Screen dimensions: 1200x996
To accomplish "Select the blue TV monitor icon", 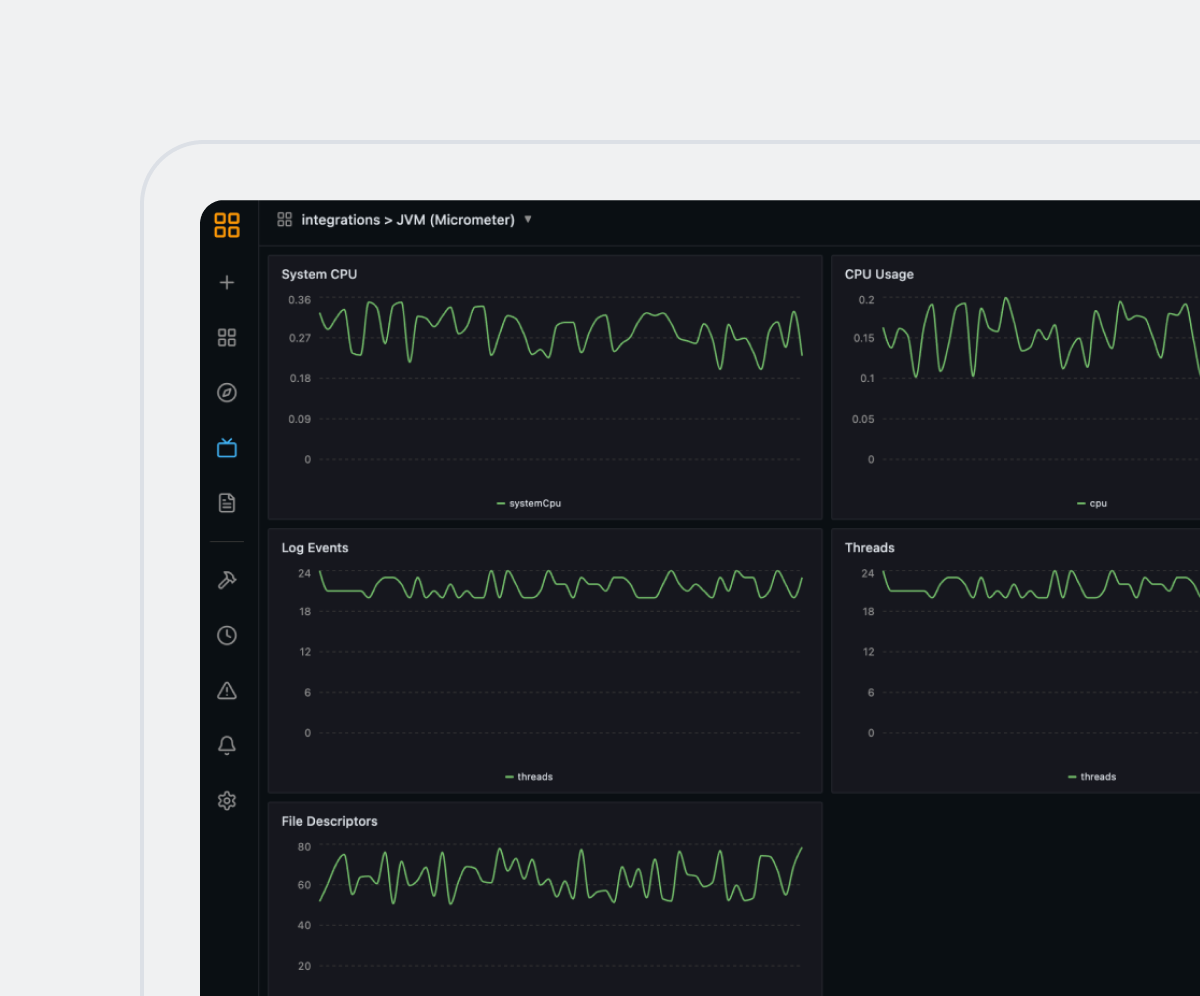I will [227, 448].
